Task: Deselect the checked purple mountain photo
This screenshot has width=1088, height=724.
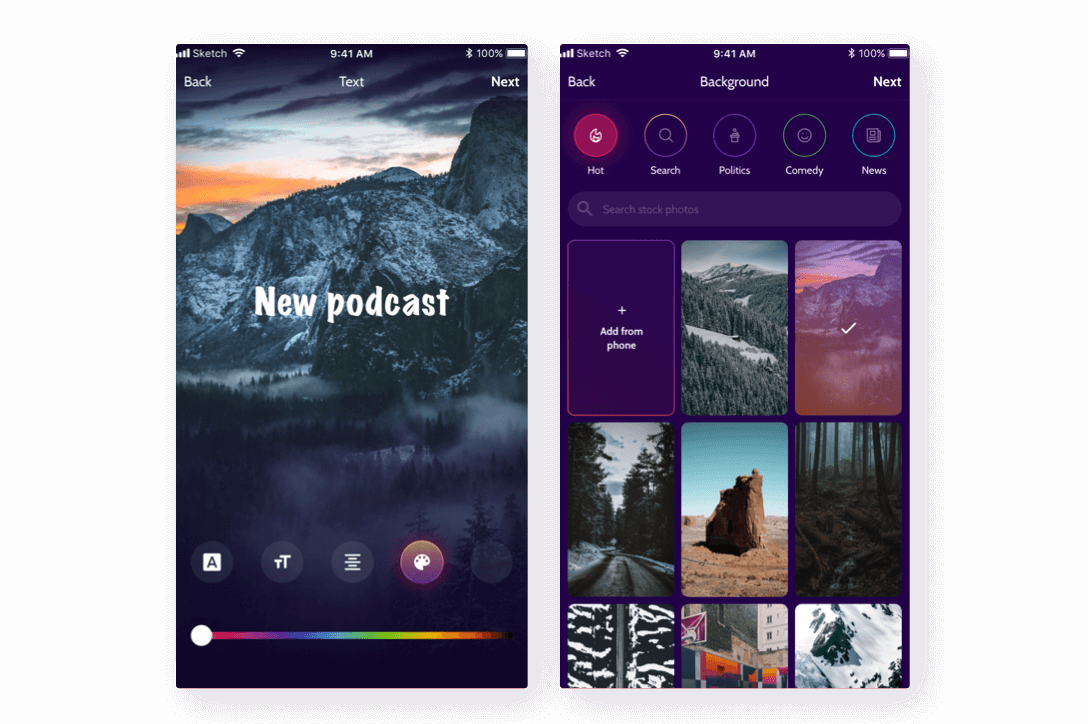Action: [x=848, y=328]
